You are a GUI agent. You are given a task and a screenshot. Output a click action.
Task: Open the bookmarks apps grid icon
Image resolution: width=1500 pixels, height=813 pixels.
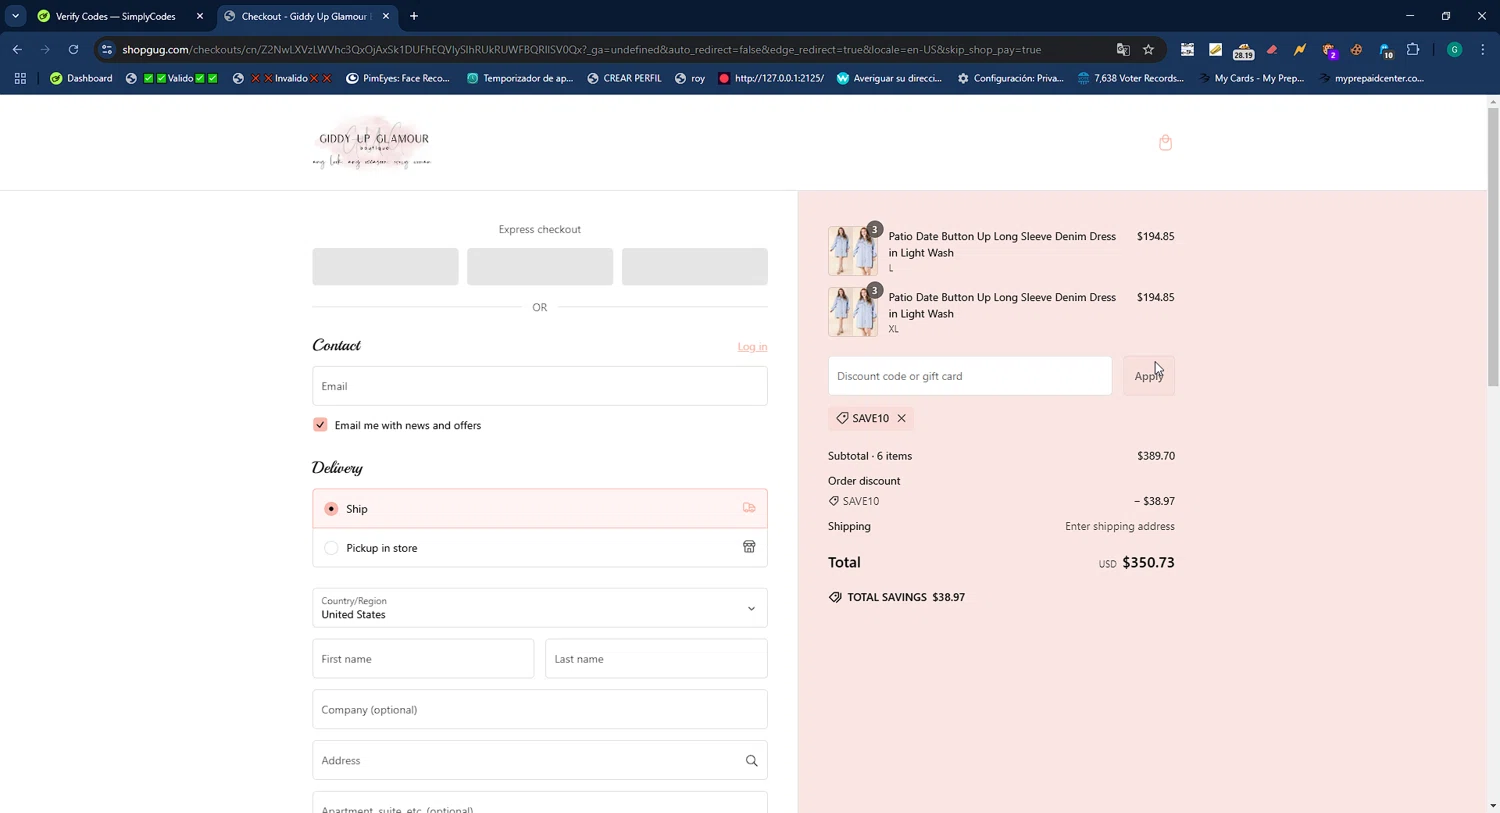click(x=20, y=78)
